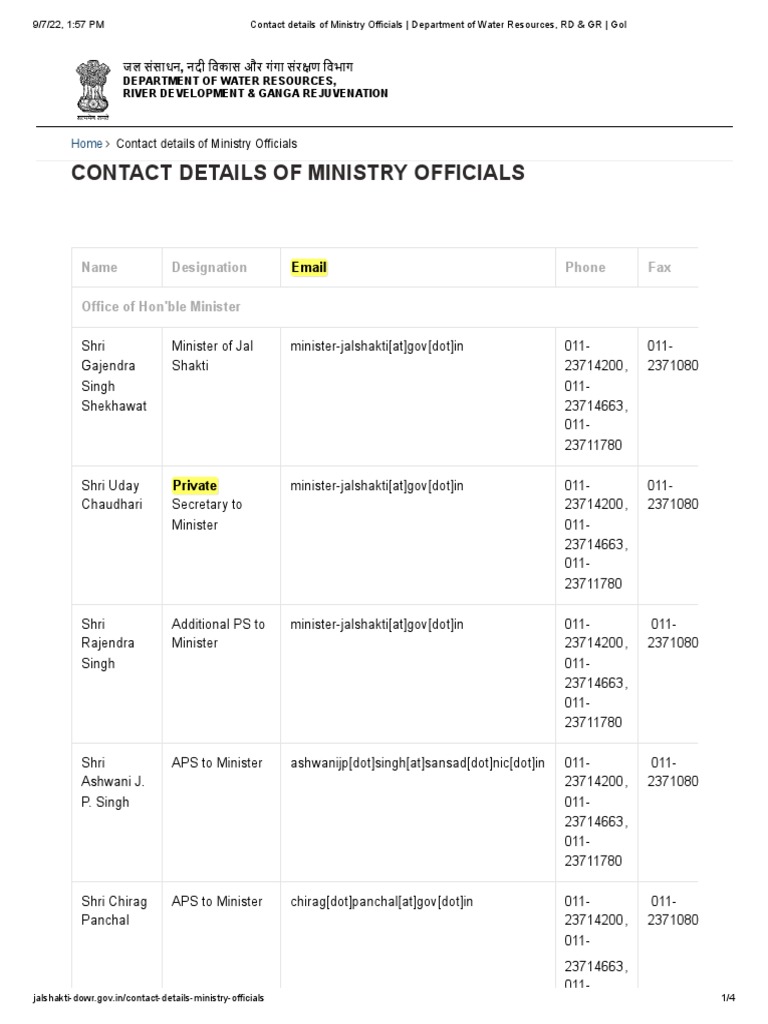Click the Office of Hon'ble Minister row
Screen dimensions: 768x1024
[x=385, y=307]
